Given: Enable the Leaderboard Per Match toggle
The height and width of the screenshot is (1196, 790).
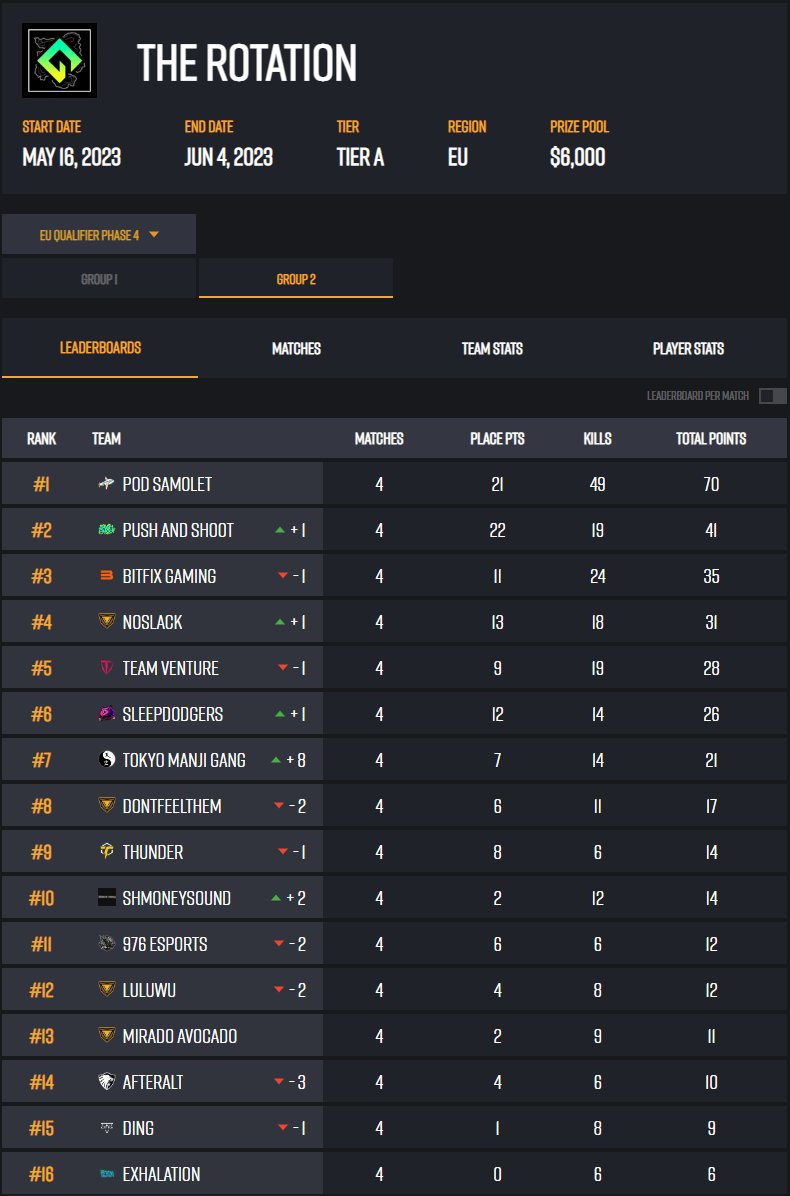Looking at the screenshot, I should click(x=772, y=396).
